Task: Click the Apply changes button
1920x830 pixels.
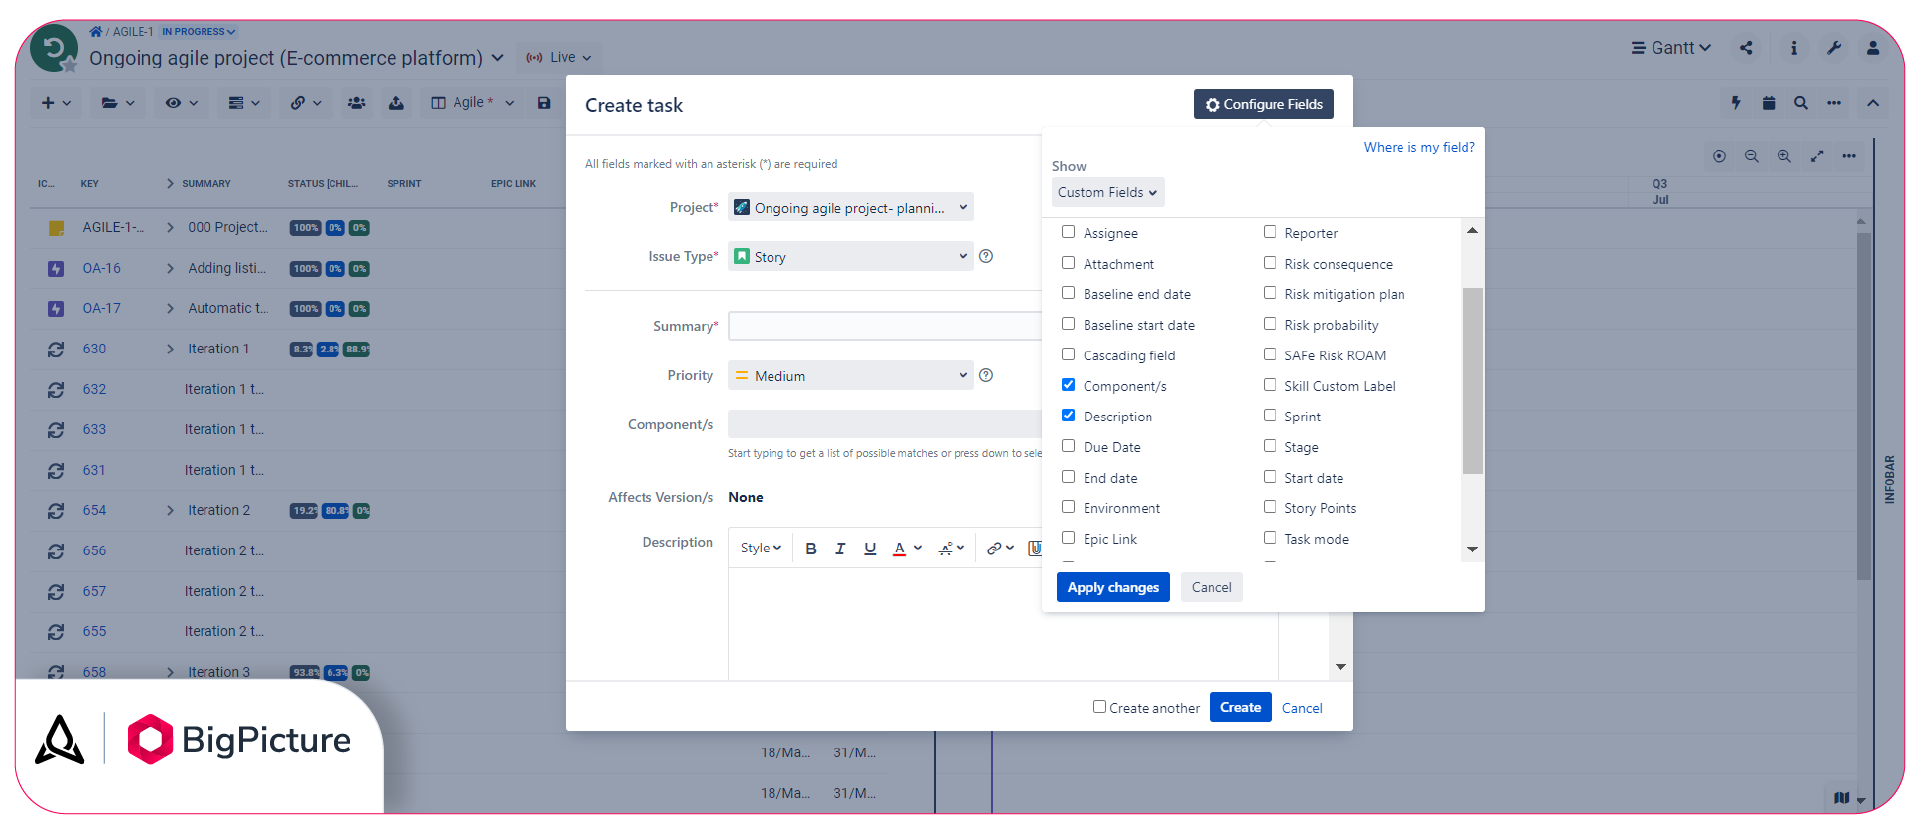Action: (x=1113, y=587)
